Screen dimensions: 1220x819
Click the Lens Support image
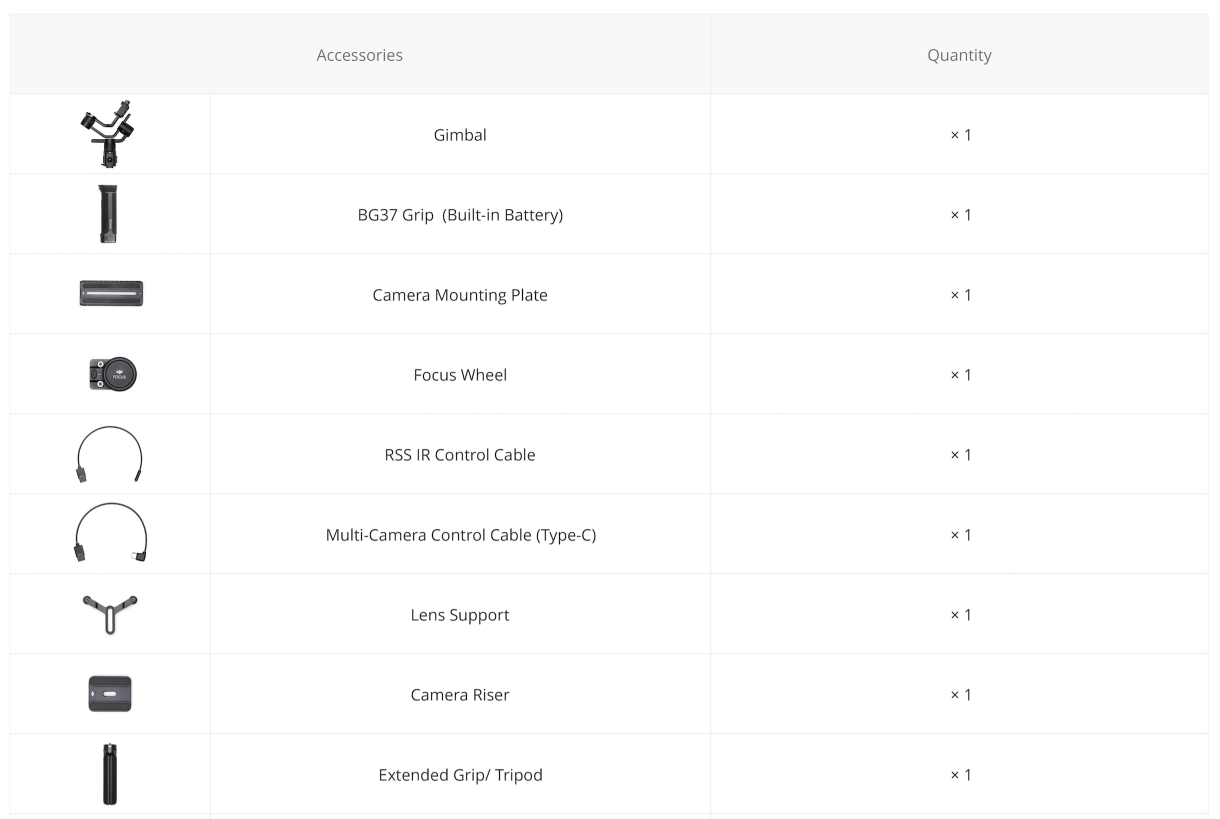(x=110, y=613)
